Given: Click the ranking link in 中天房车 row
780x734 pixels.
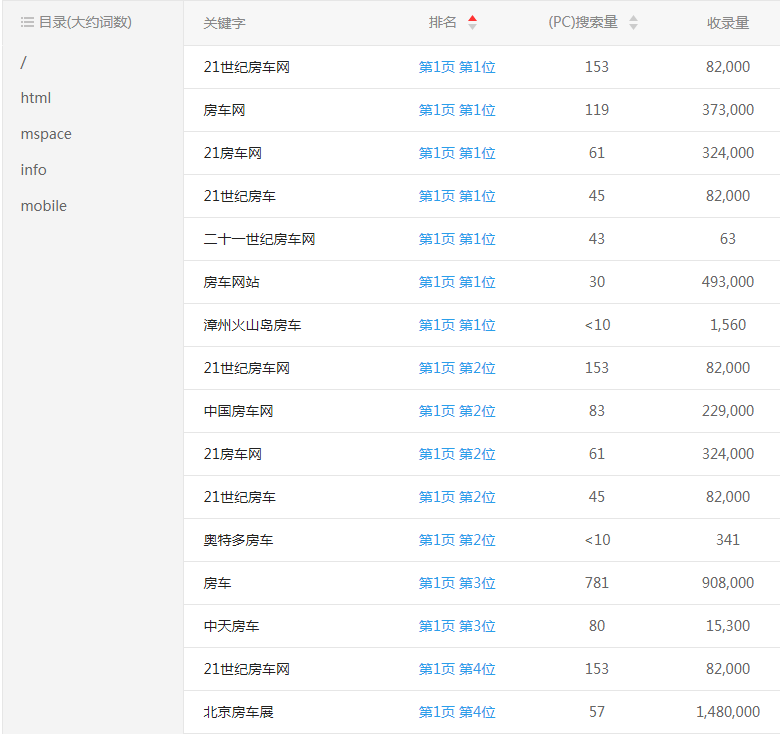Looking at the screenshot, I should coord(457,626).
